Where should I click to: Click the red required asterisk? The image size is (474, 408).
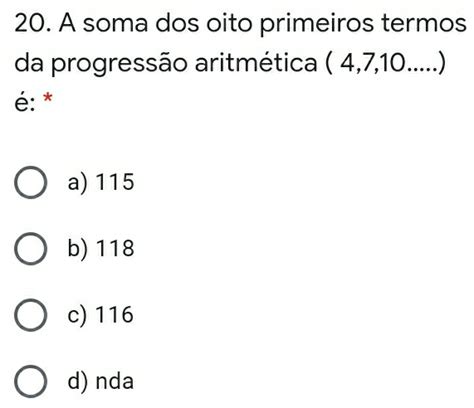click(48, 98)
